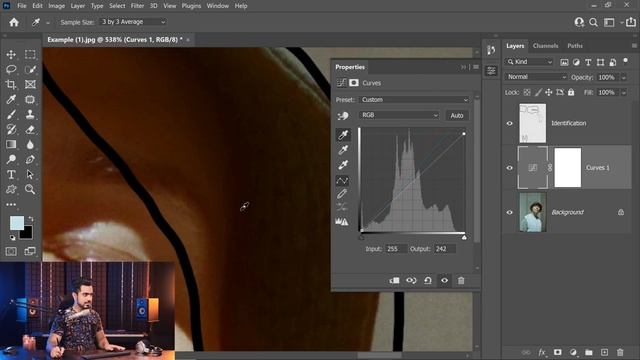Open the Layer menu
This screenshot has height=360, width=640.
(x=78, y=6)
